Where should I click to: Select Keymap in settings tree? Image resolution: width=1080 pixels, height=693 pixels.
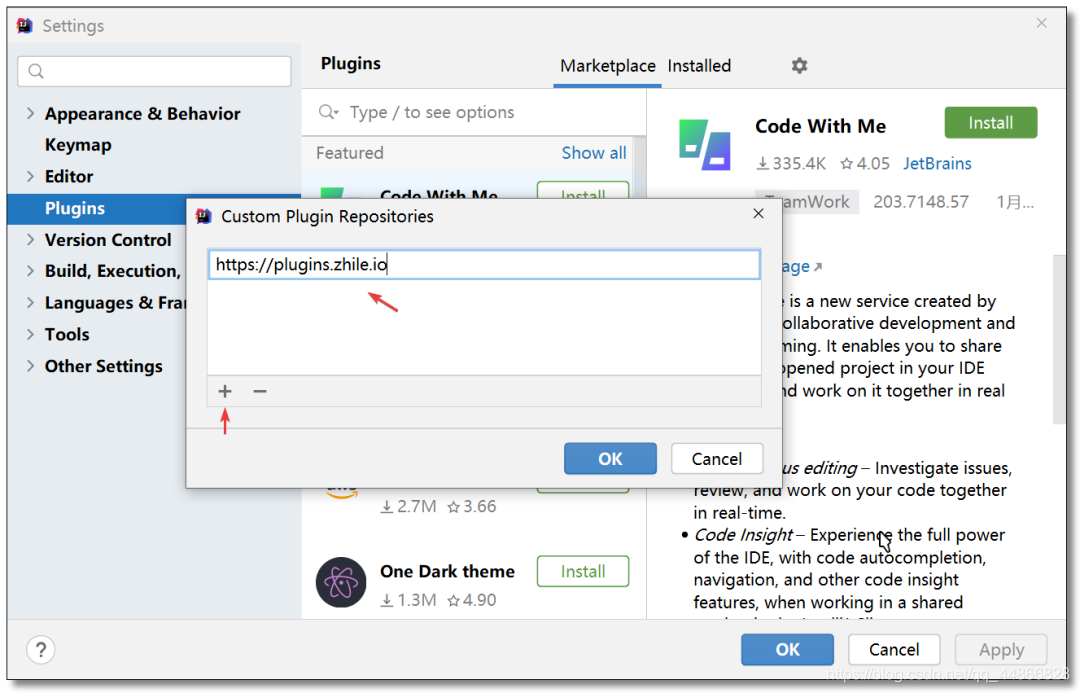[78, 145]
